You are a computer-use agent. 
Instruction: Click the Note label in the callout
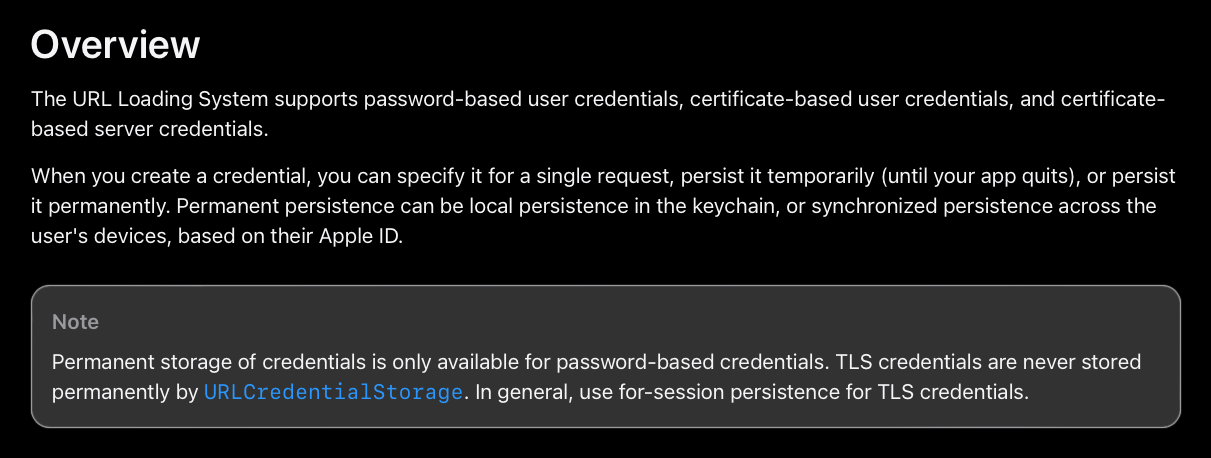pyautogui.click(x=75, y=322)
